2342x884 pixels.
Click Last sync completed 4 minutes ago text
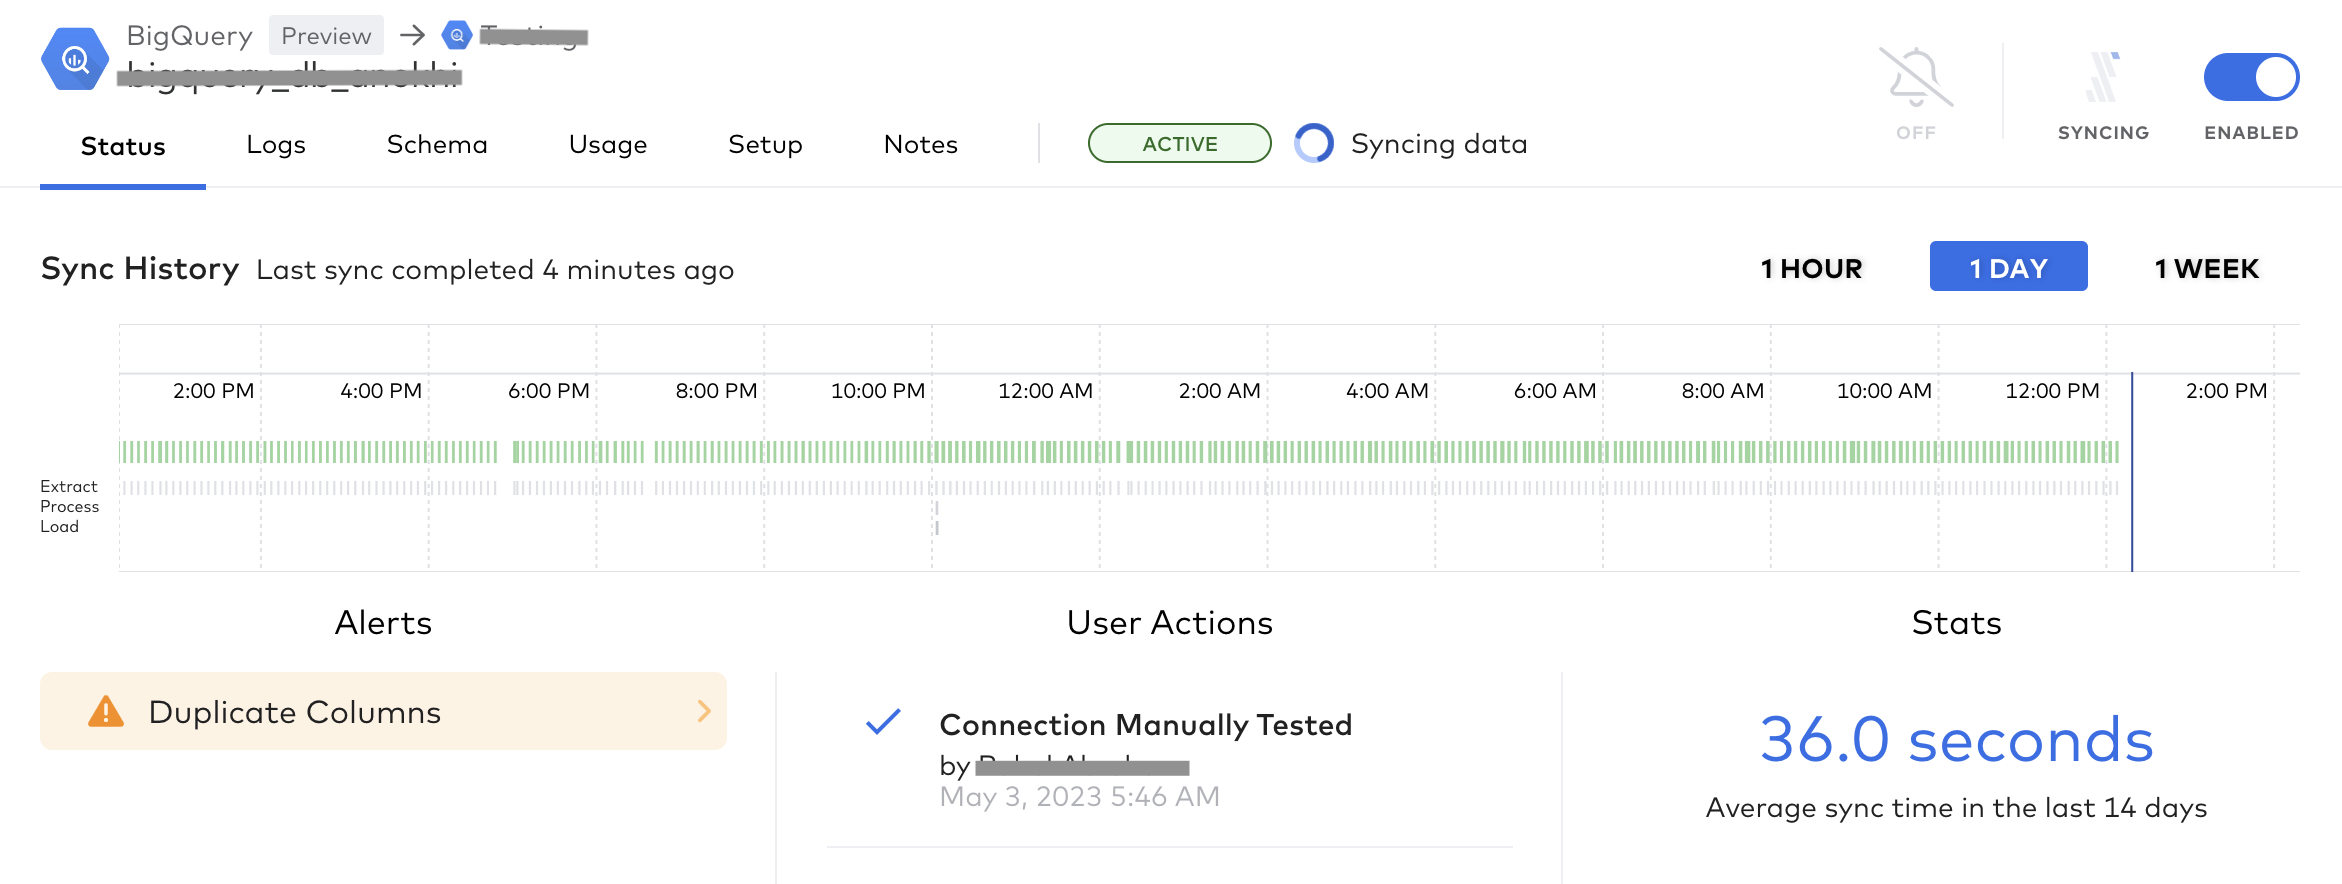coord(495,270)
